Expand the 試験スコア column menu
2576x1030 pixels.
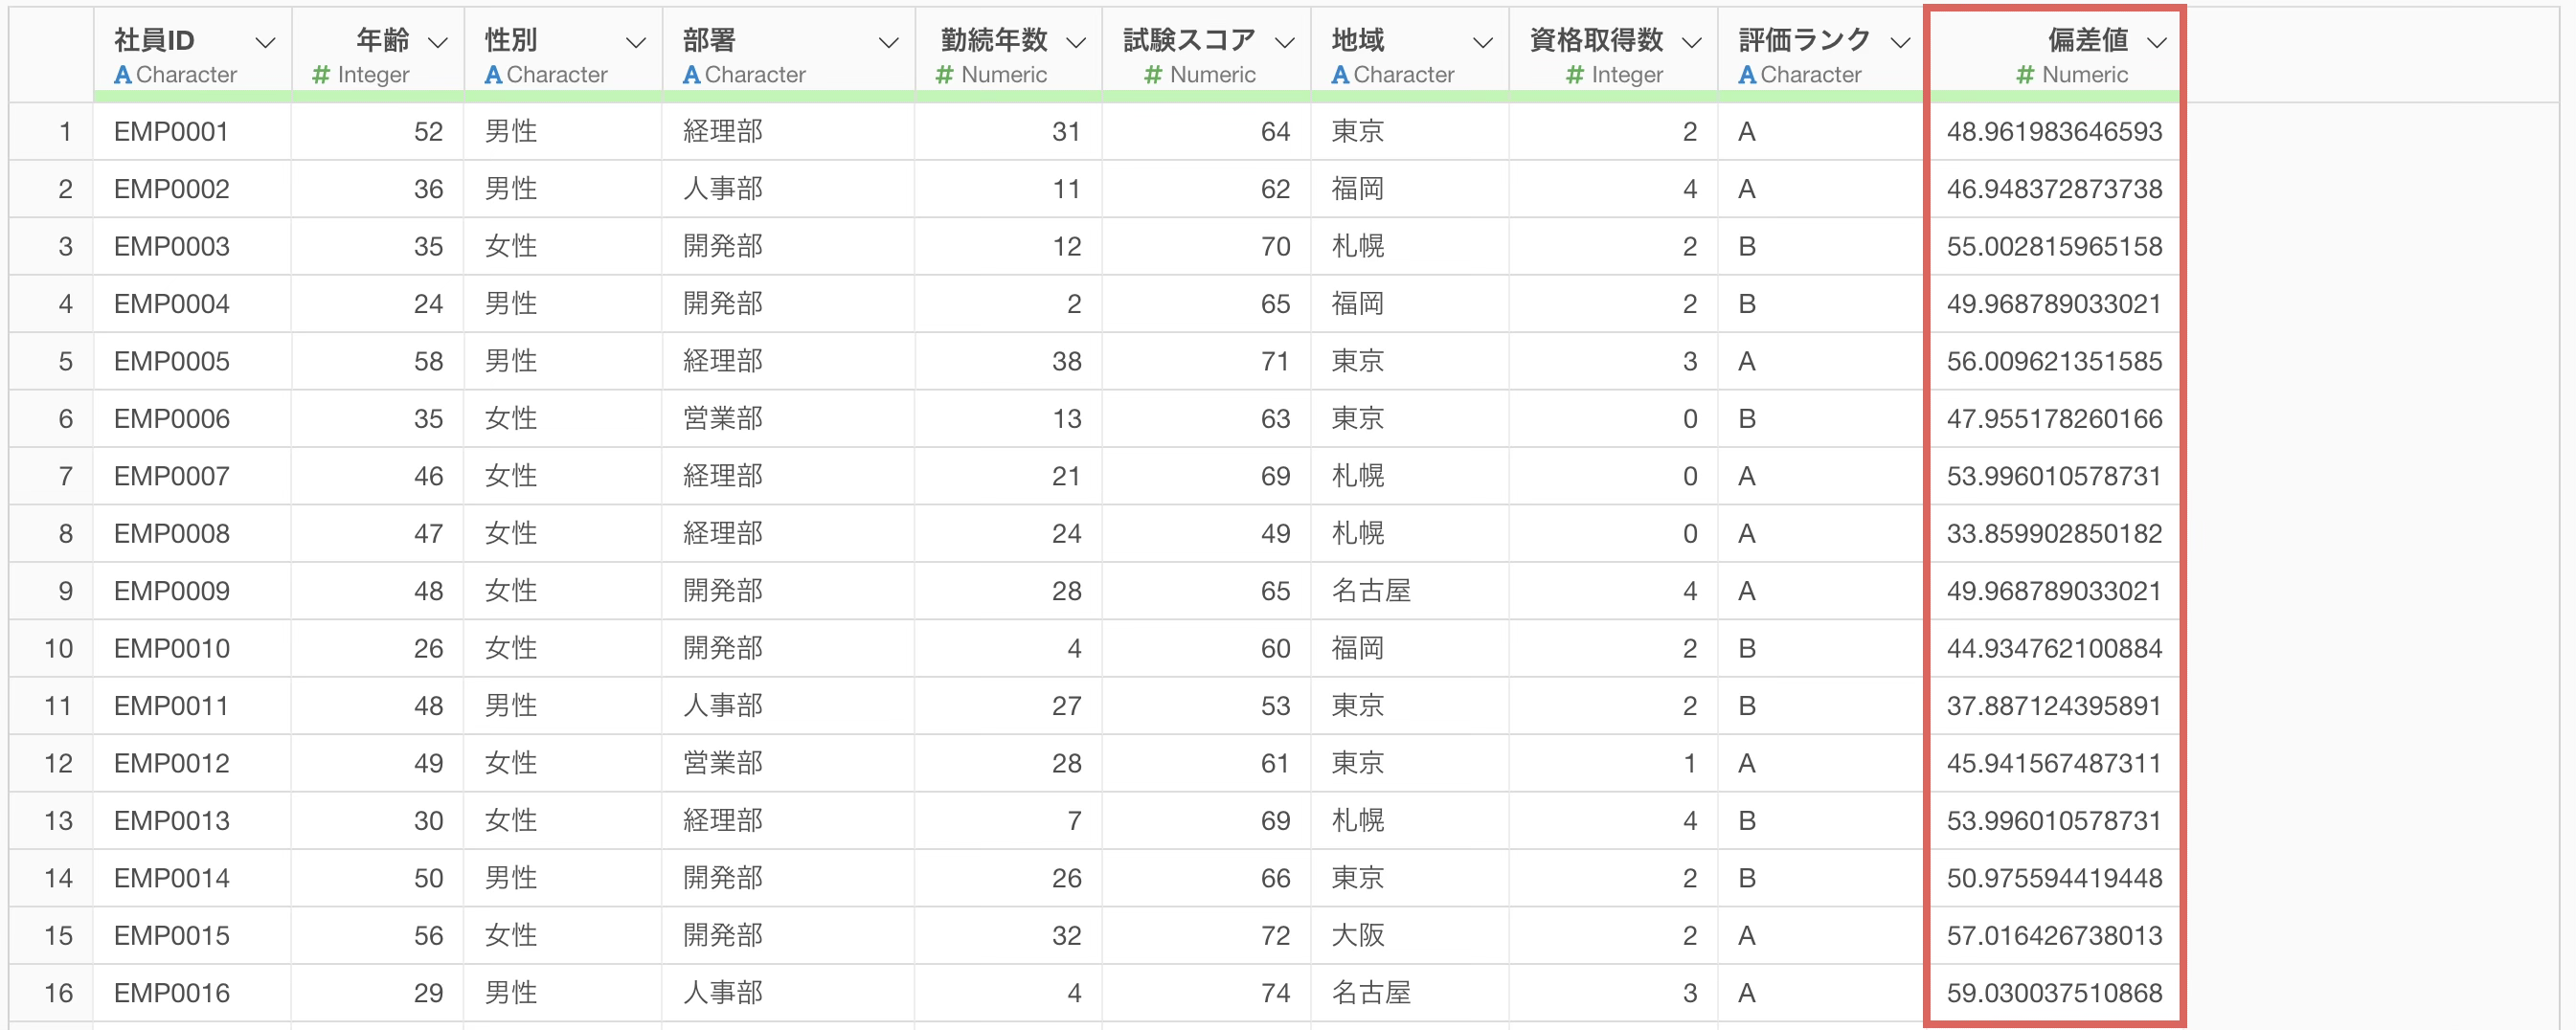pos(1285,42)
